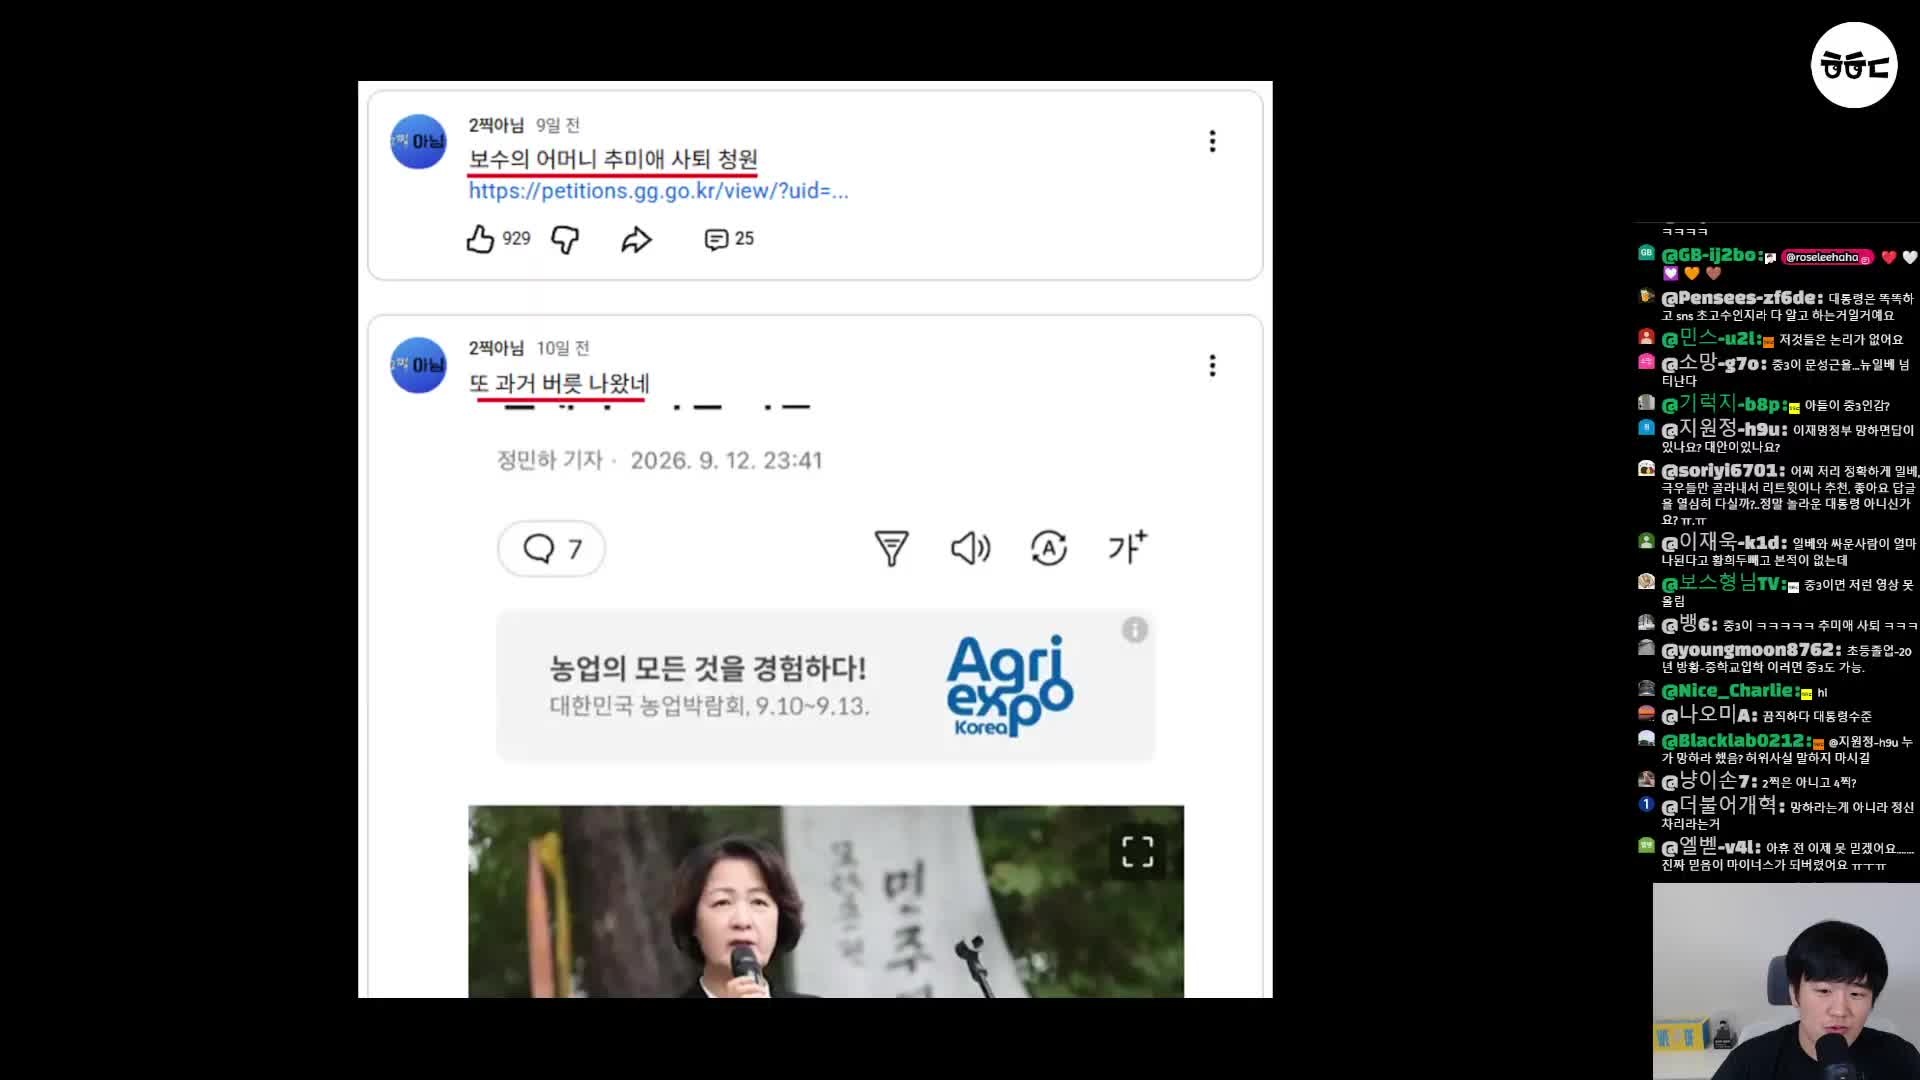This screenshot has width=1920, height=1080.
Task: Open the three-dot menu on the 9일 전 post
Action: [1212, 141]
